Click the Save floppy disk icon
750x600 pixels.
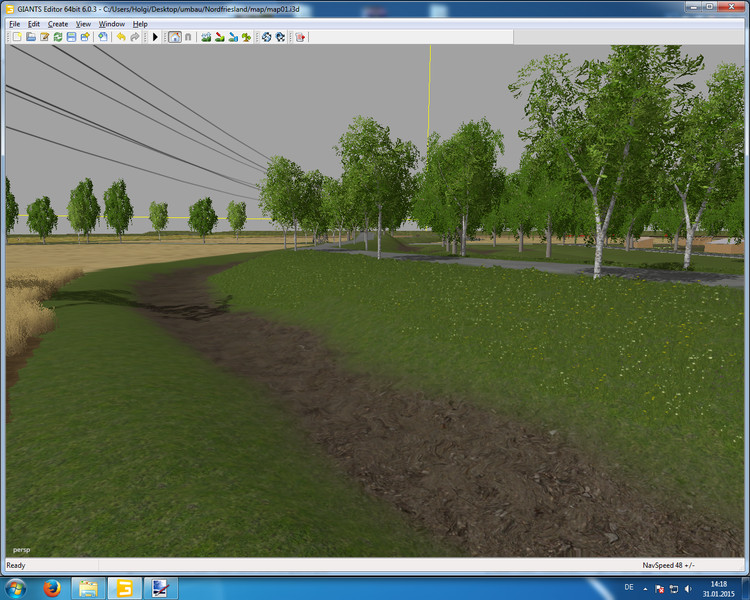pos(71,37)
